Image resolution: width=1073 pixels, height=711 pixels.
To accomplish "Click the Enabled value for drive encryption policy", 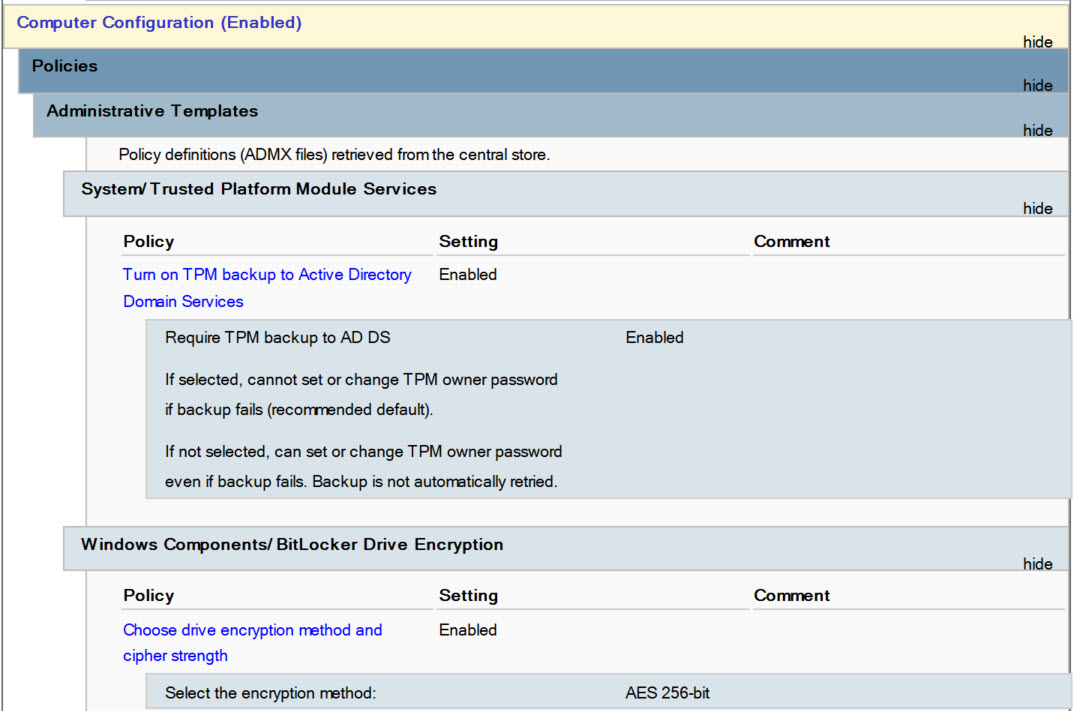I will coord(467,630).
